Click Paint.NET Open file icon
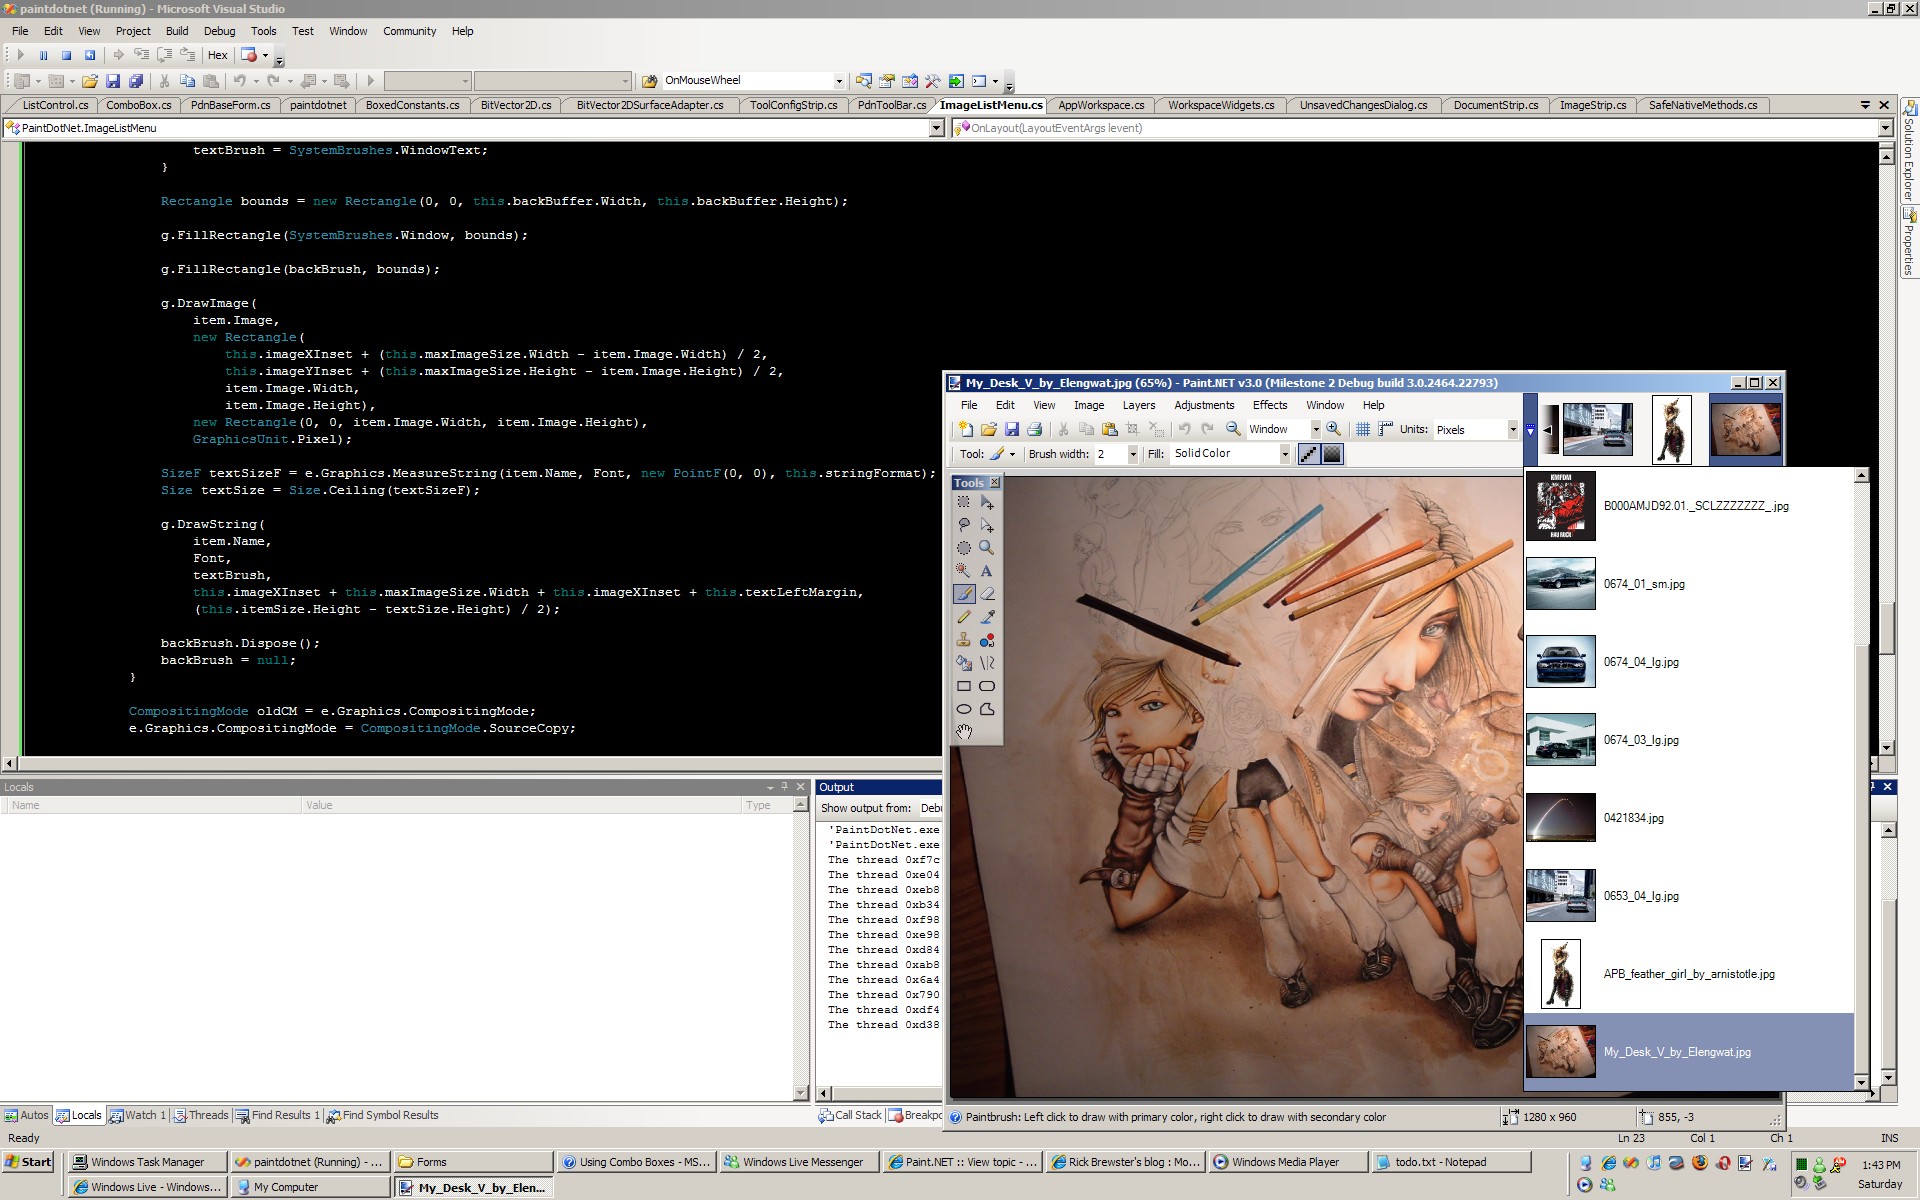This screenshot has width=1920, height=1200. (989, 429)
